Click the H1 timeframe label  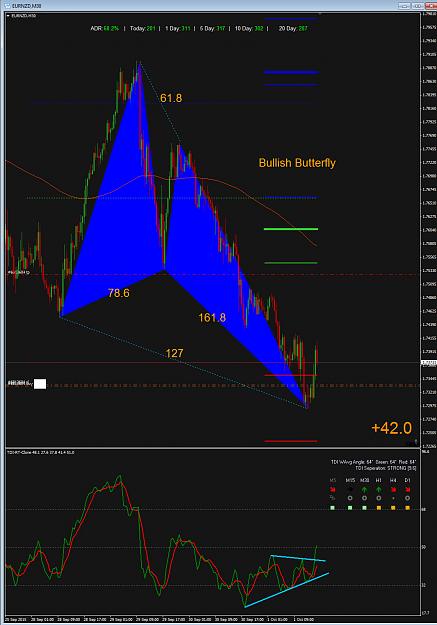[x=378, y=480]
